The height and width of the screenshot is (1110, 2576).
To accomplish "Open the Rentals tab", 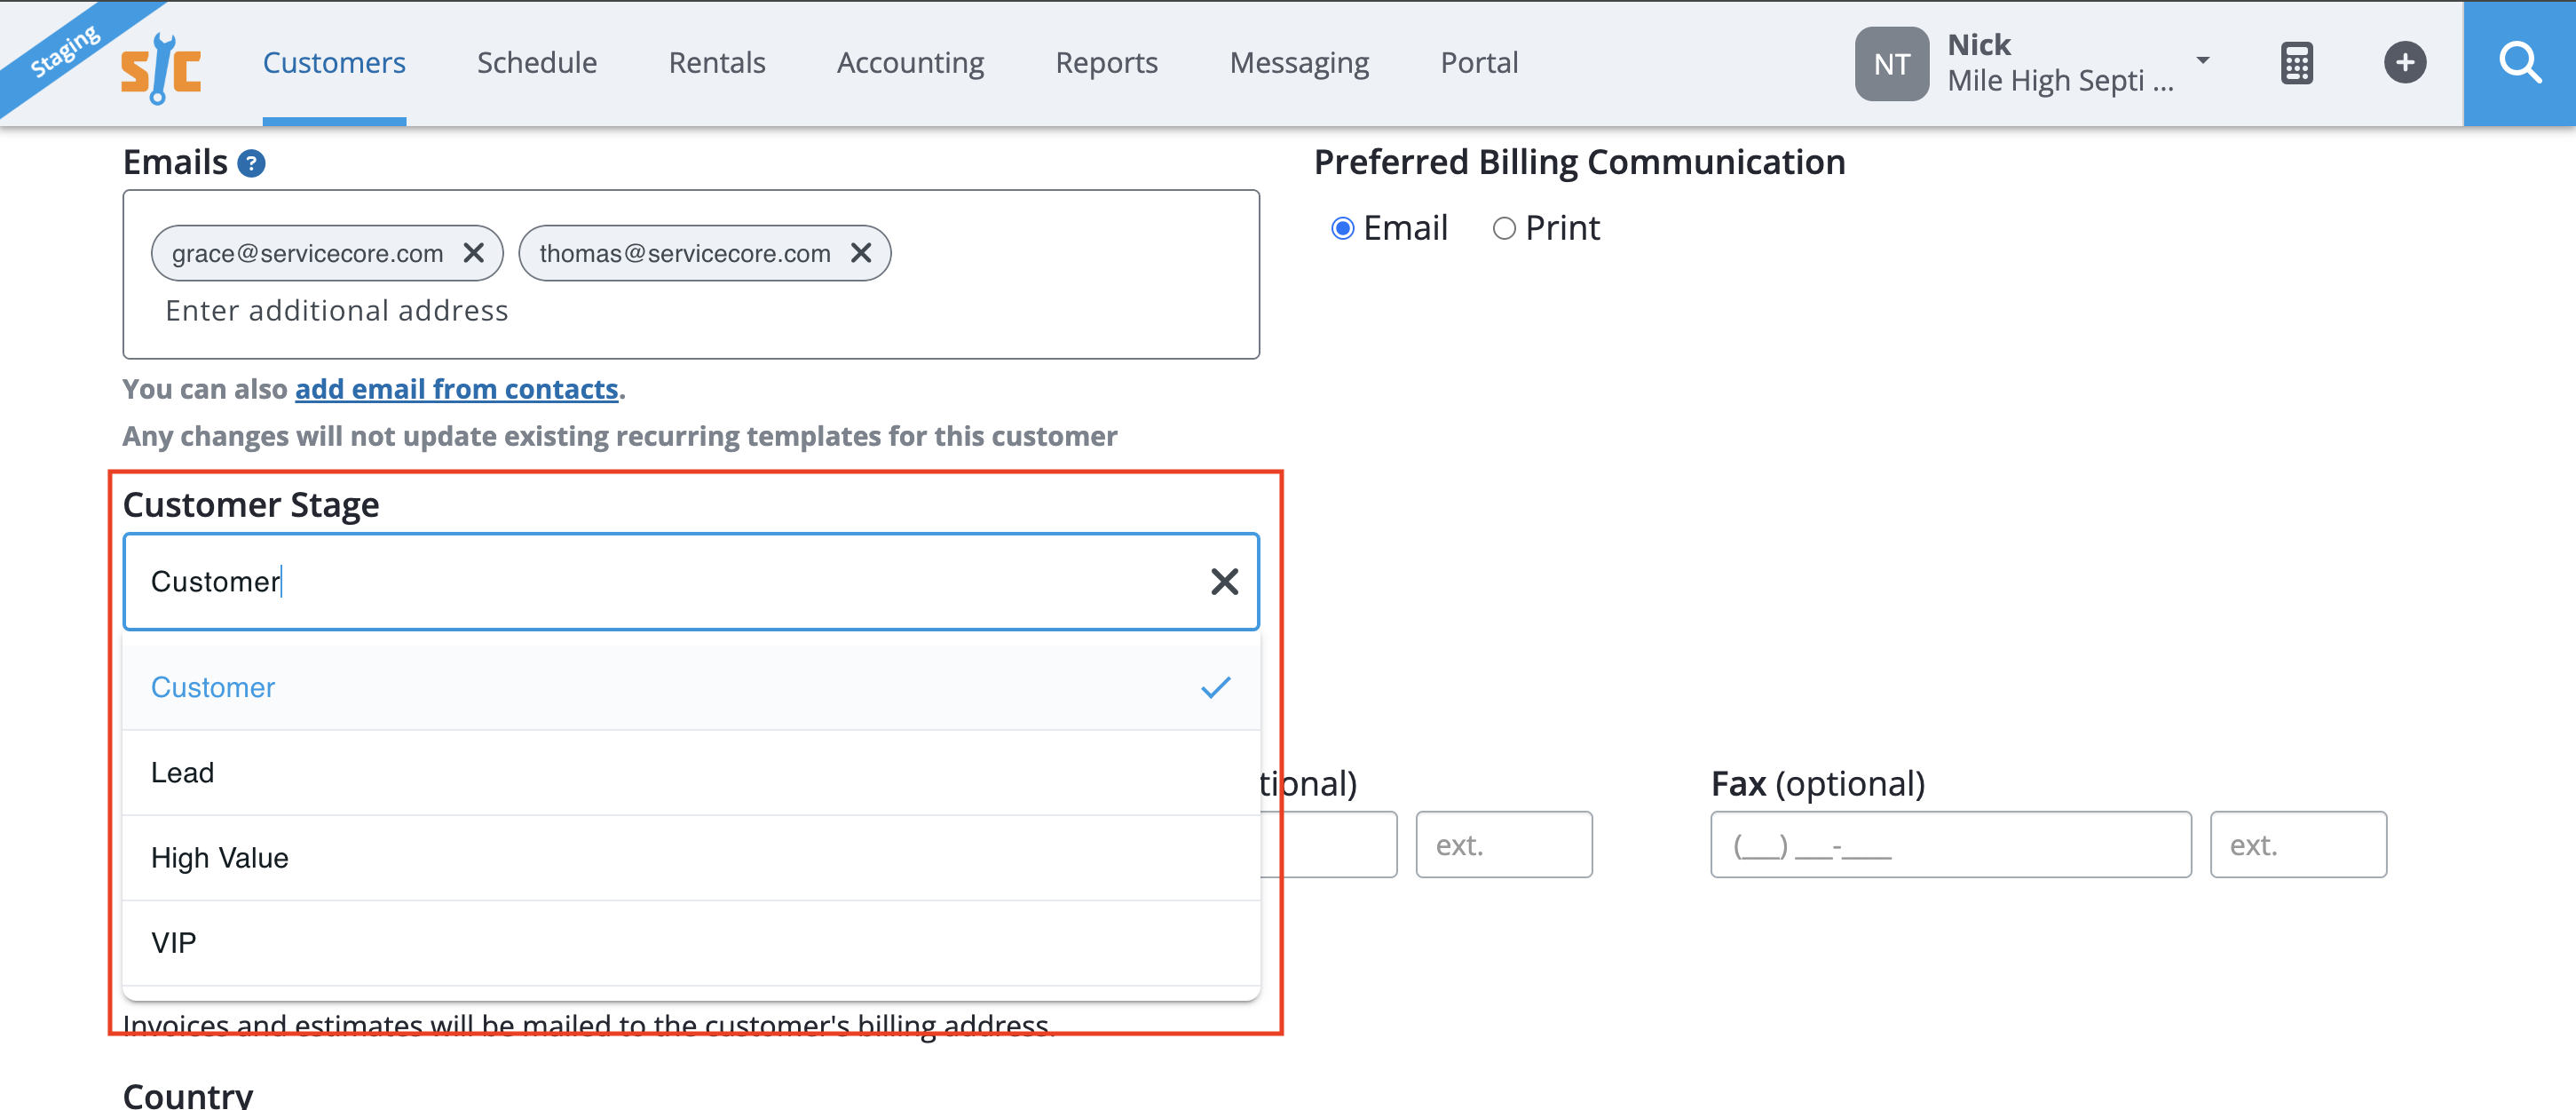I will pos(717,63).
